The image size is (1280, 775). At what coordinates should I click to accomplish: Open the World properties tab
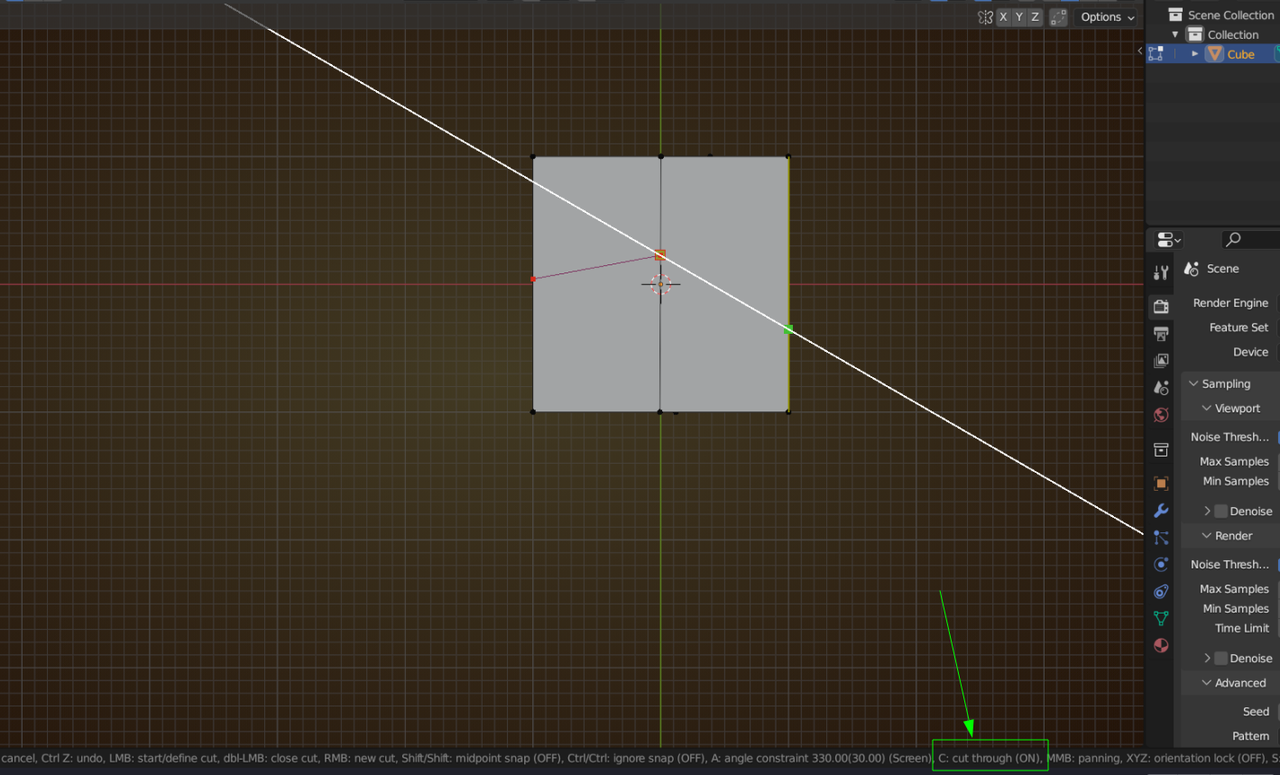pyautogui.click(x=1161, y=415)
